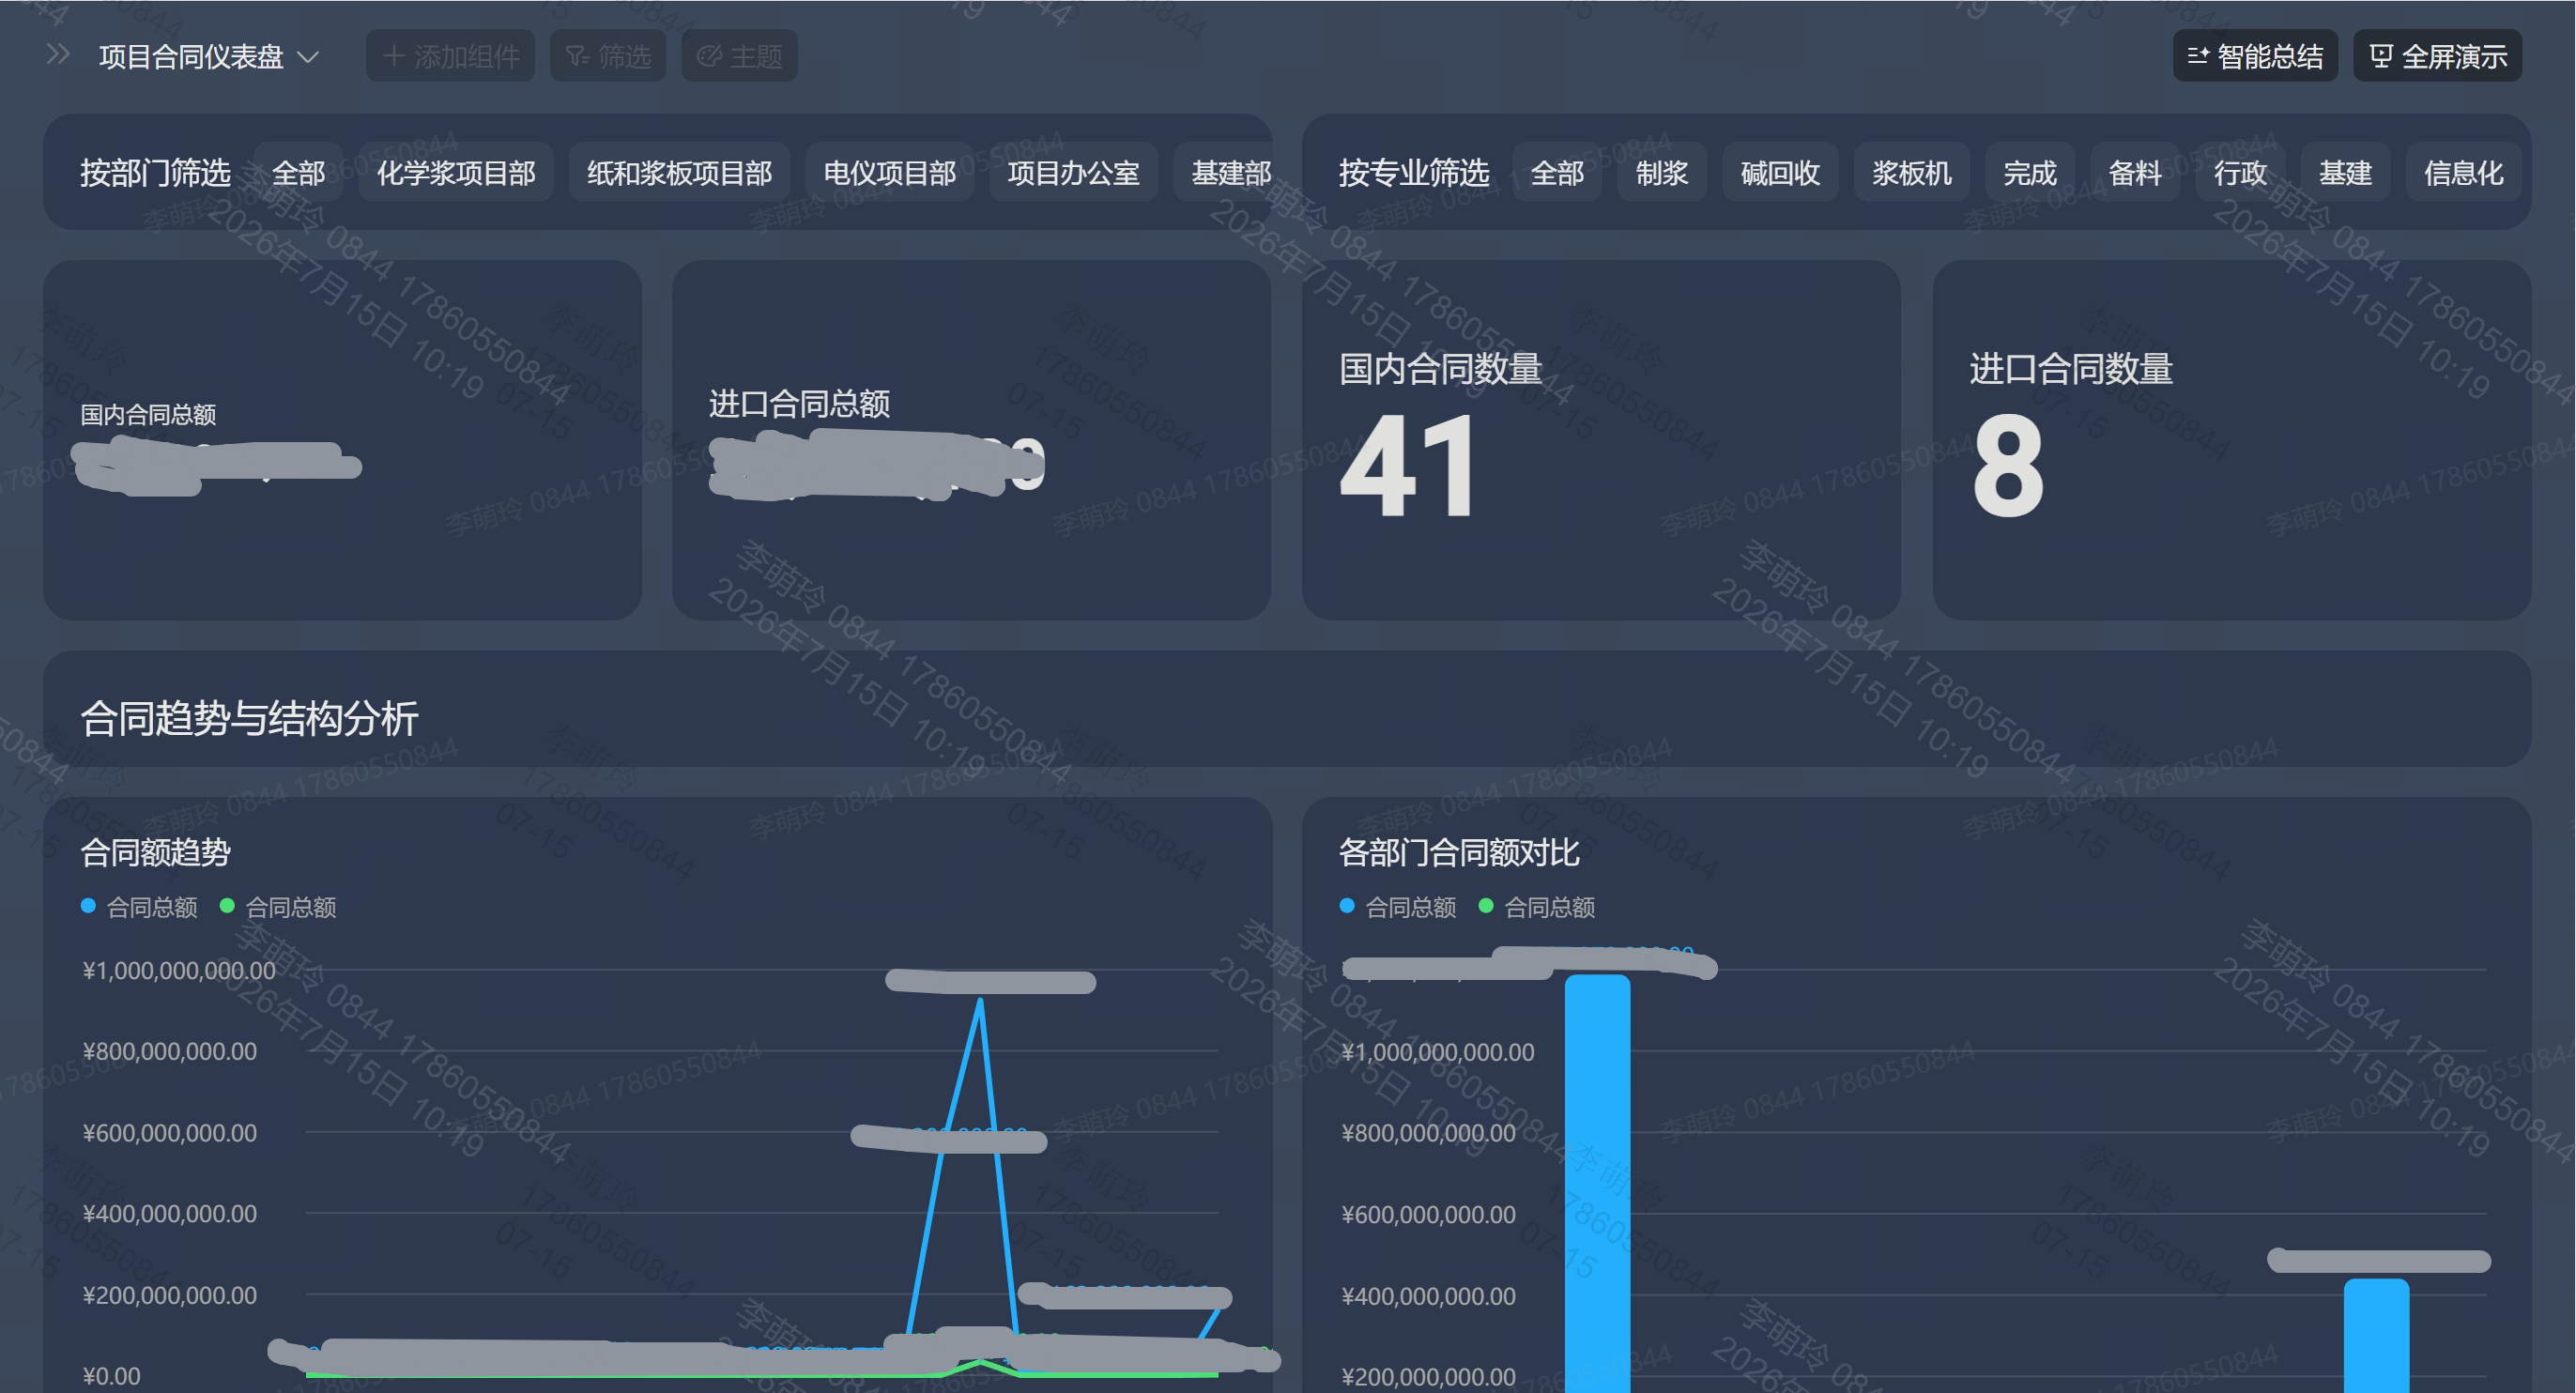Filter by 信息化 specialty
Image resolution: width=2576 pixels, height=1393 pixels.
[x=2463, y=173]
